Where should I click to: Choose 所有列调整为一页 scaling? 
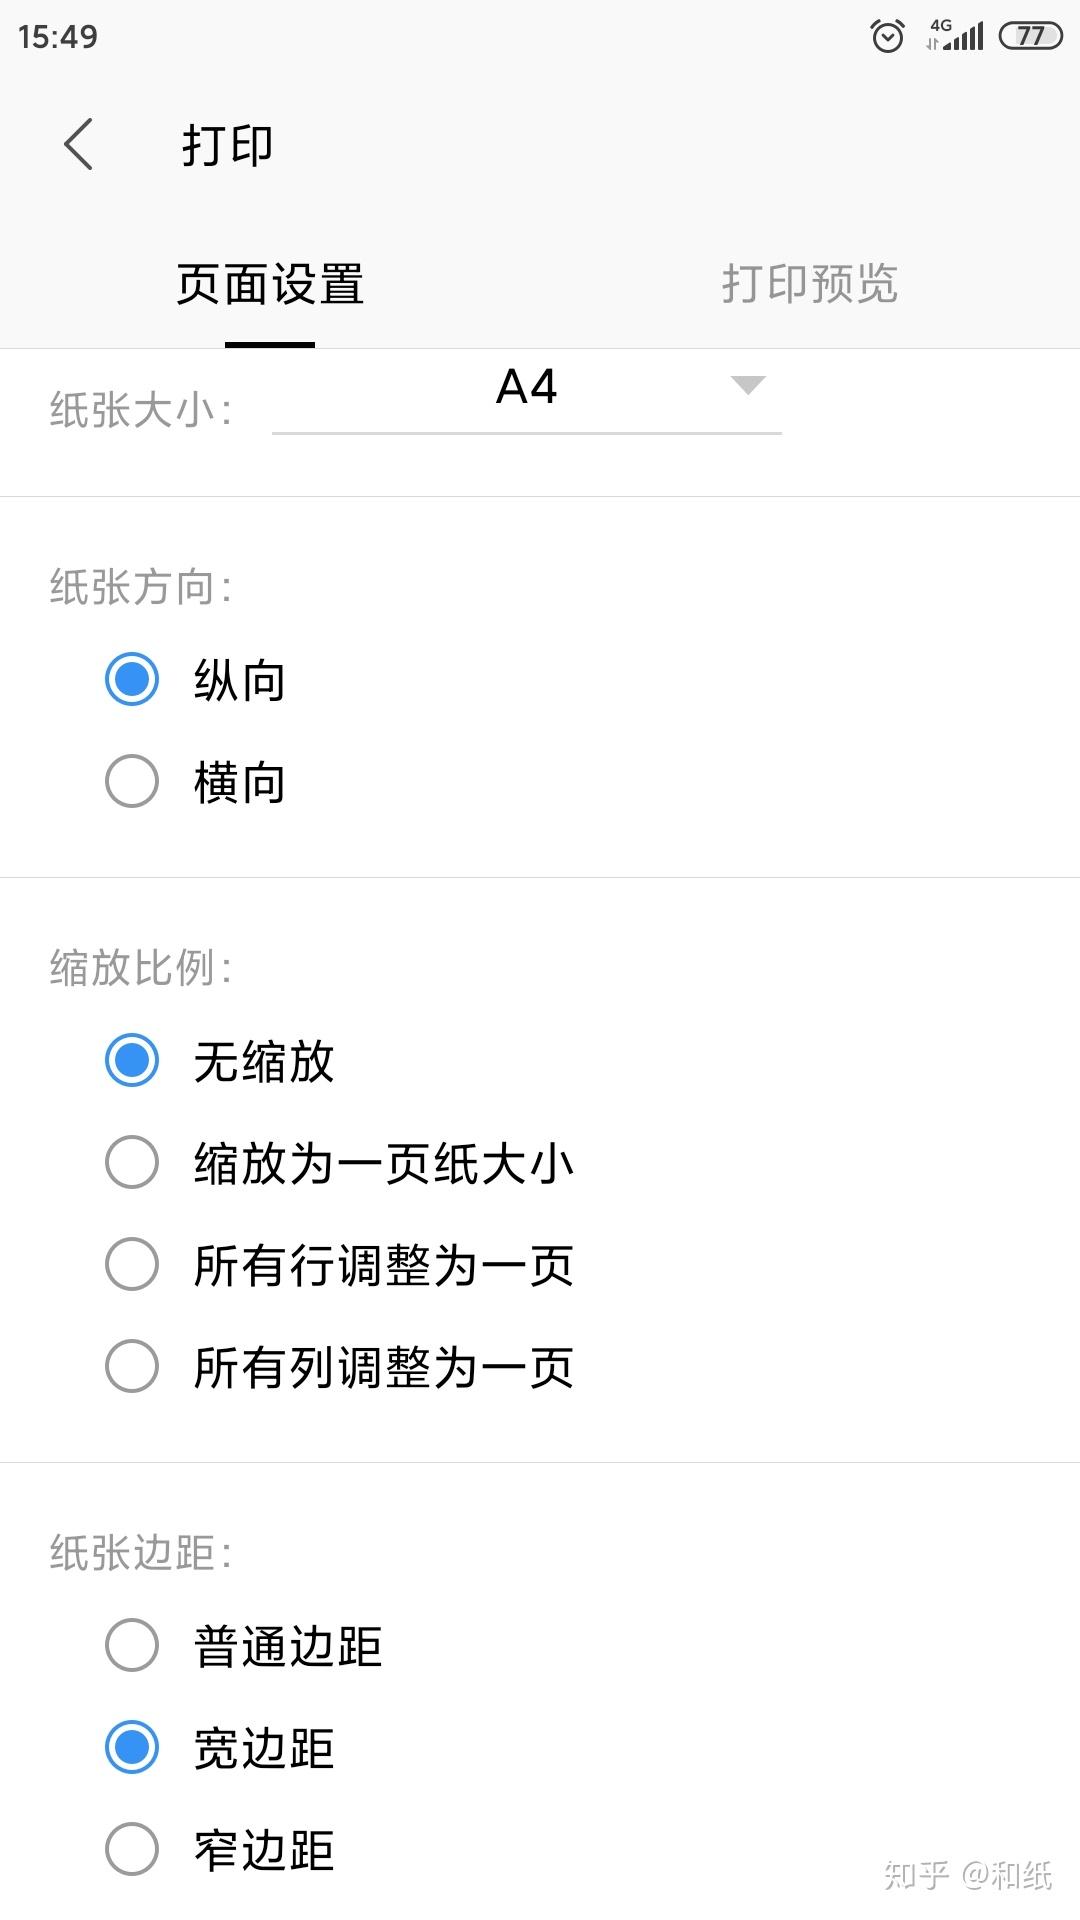[x=132, y=1367]
